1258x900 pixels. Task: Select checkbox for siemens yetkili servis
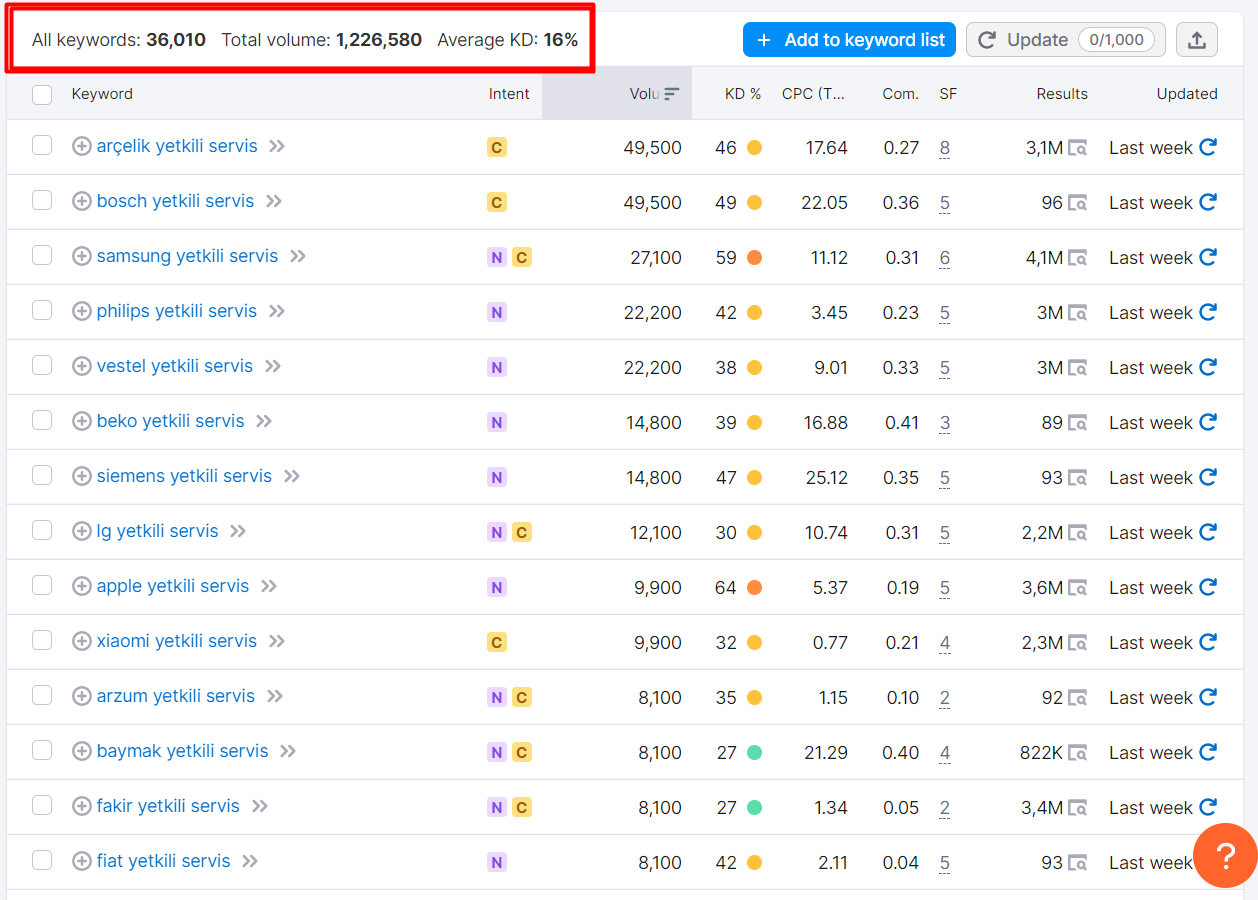tap(42, 476)
